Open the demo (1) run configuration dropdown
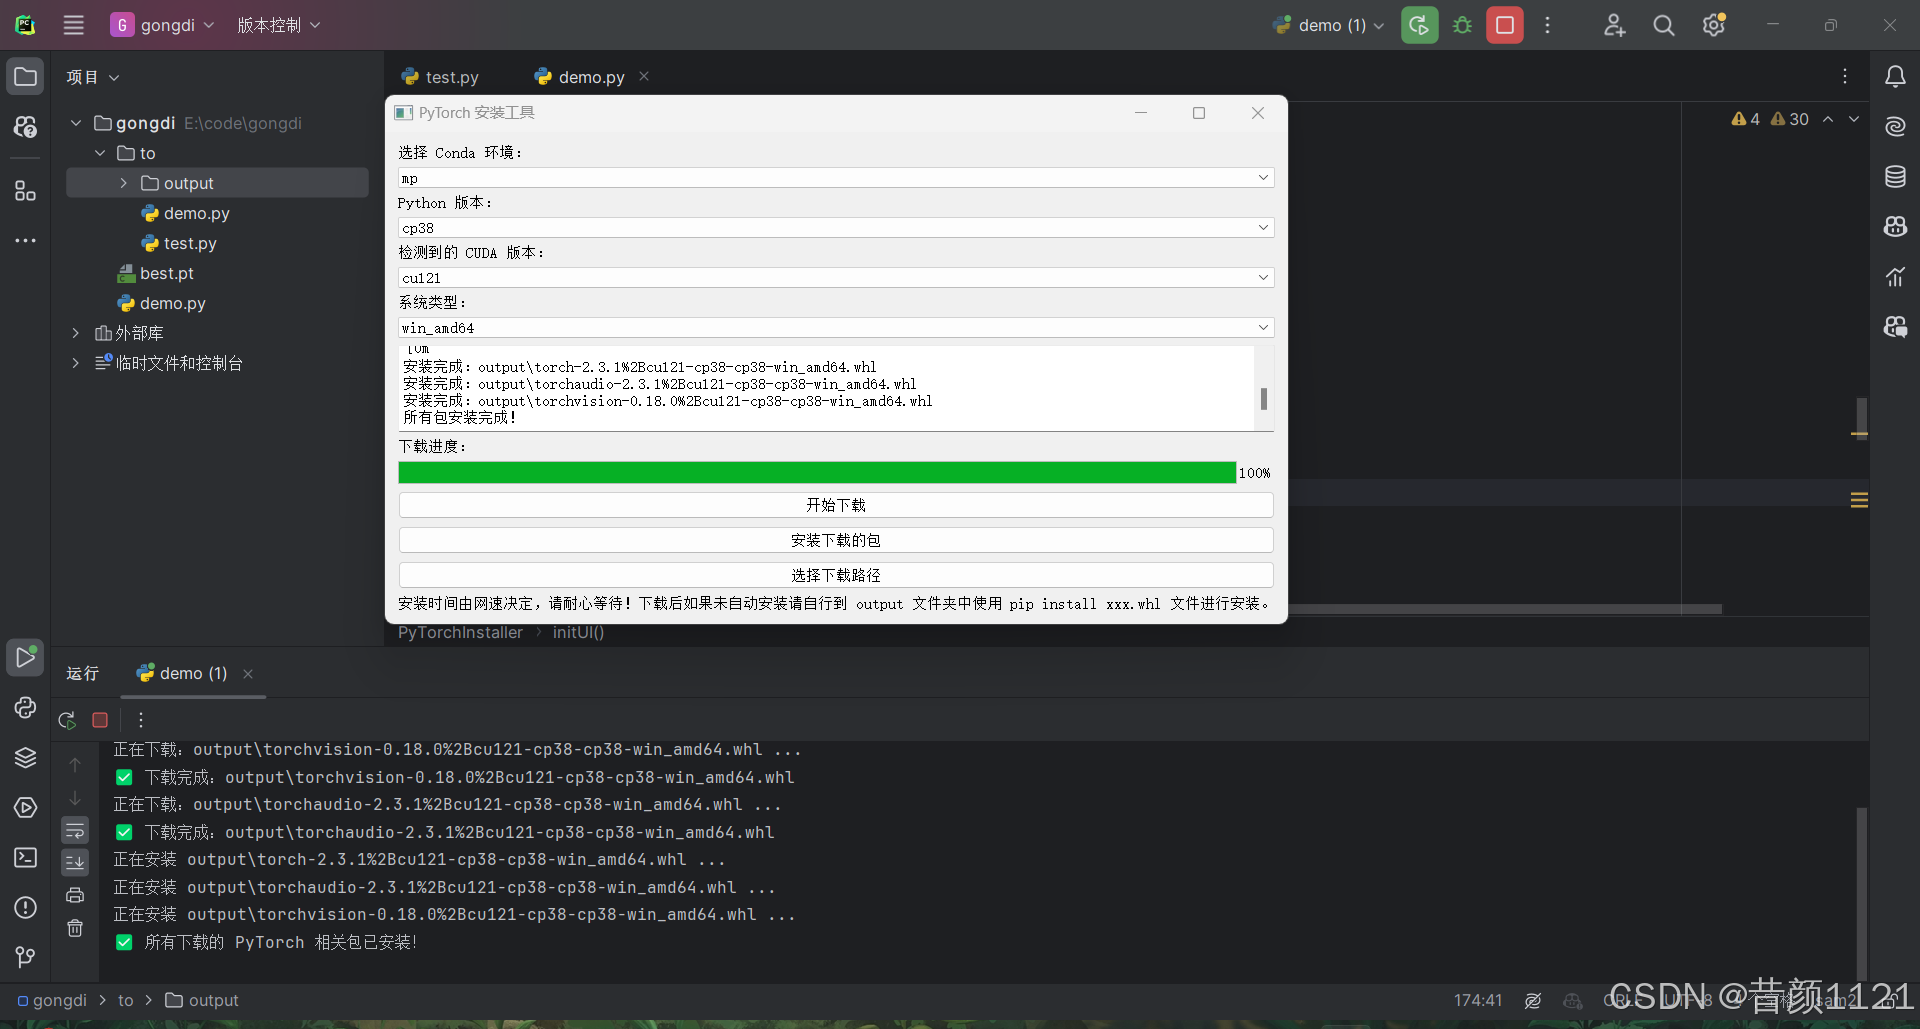 pos(1329,25)
